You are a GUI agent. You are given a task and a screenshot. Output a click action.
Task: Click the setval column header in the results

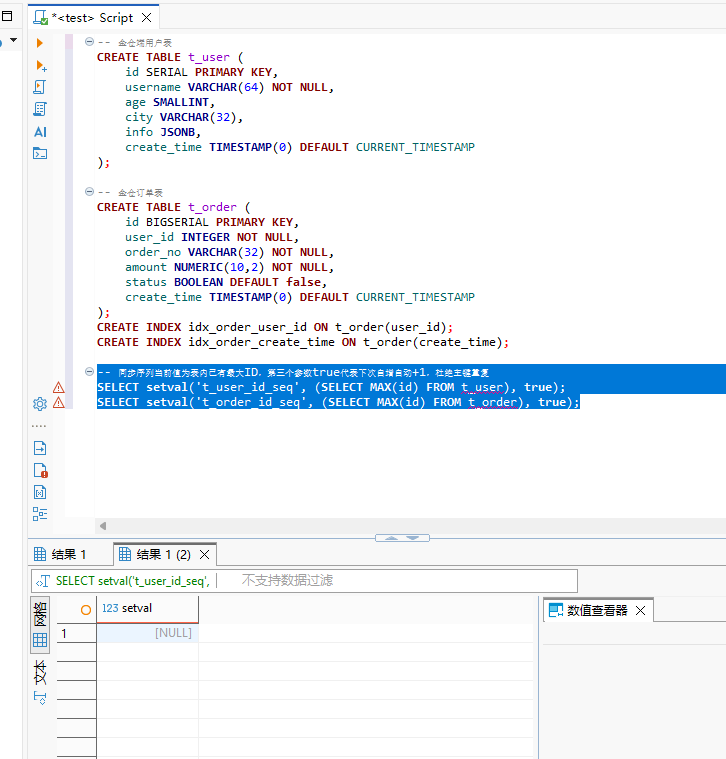point(148,608)
